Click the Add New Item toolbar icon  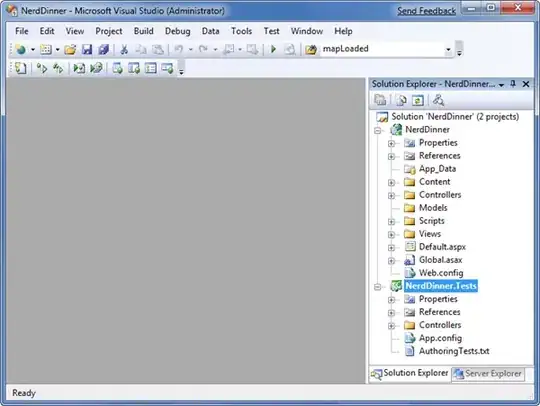(45, 50)
